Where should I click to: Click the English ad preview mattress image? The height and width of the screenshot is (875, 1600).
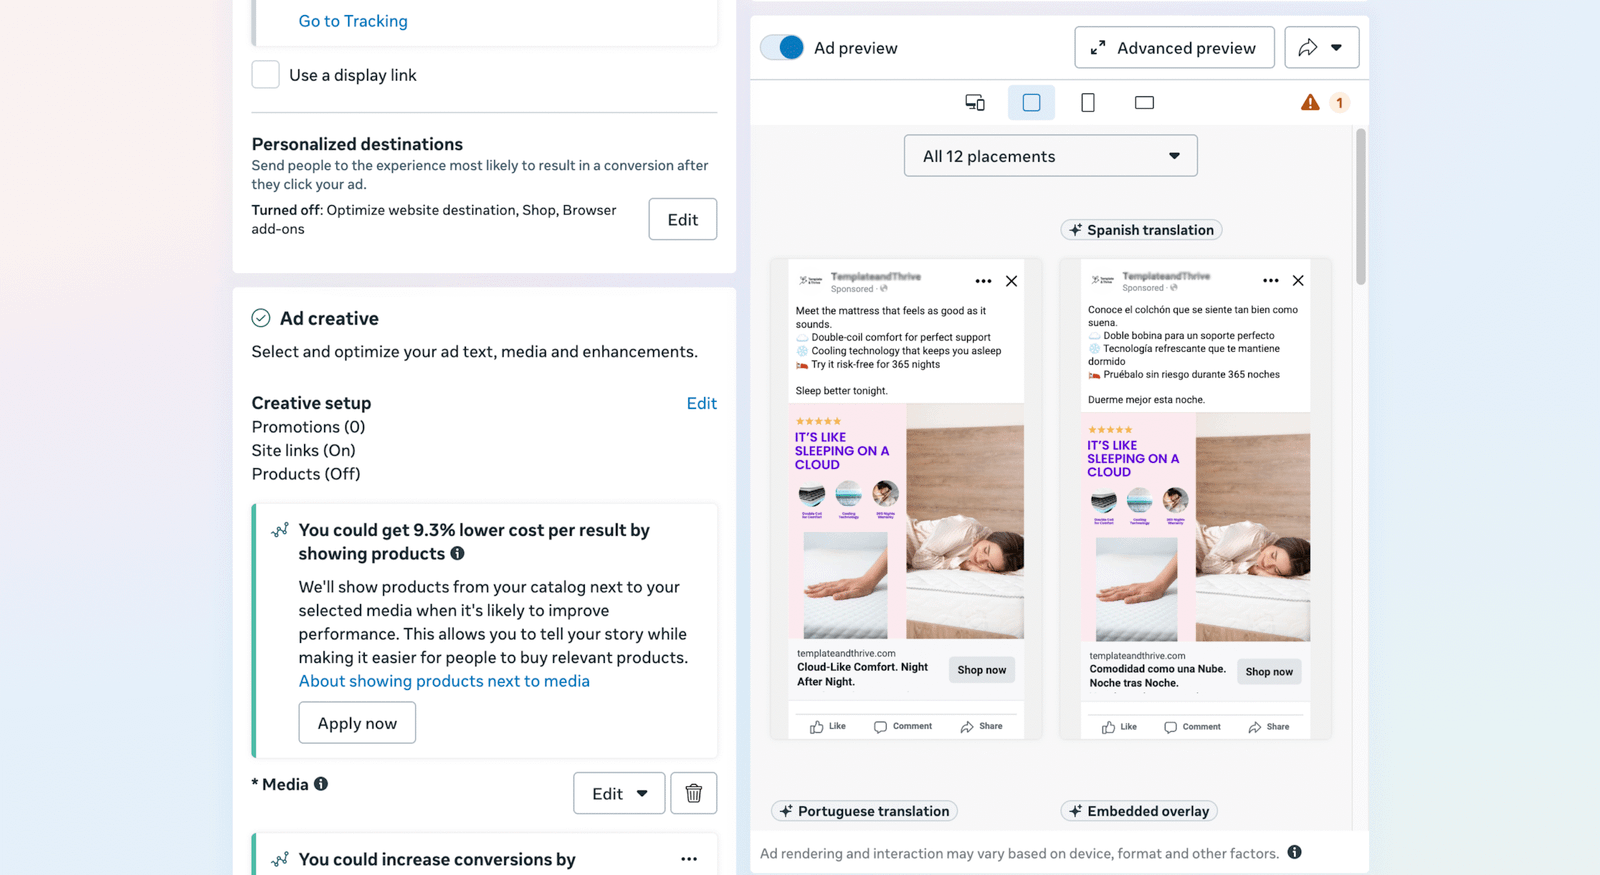[906, 521]
